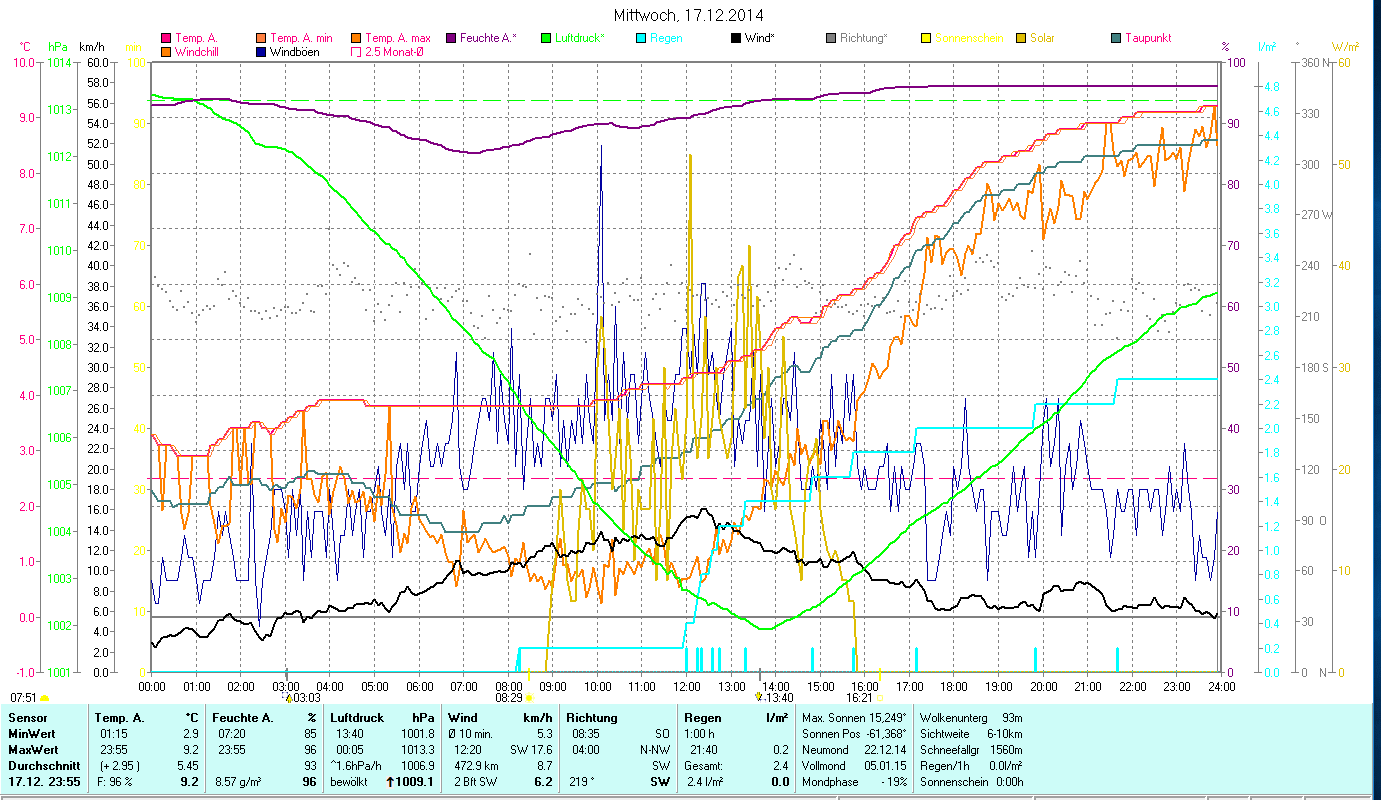Click the teal Taupunkt legend swatch
Screen dimensions: 1381x800
pos(1115,38)
